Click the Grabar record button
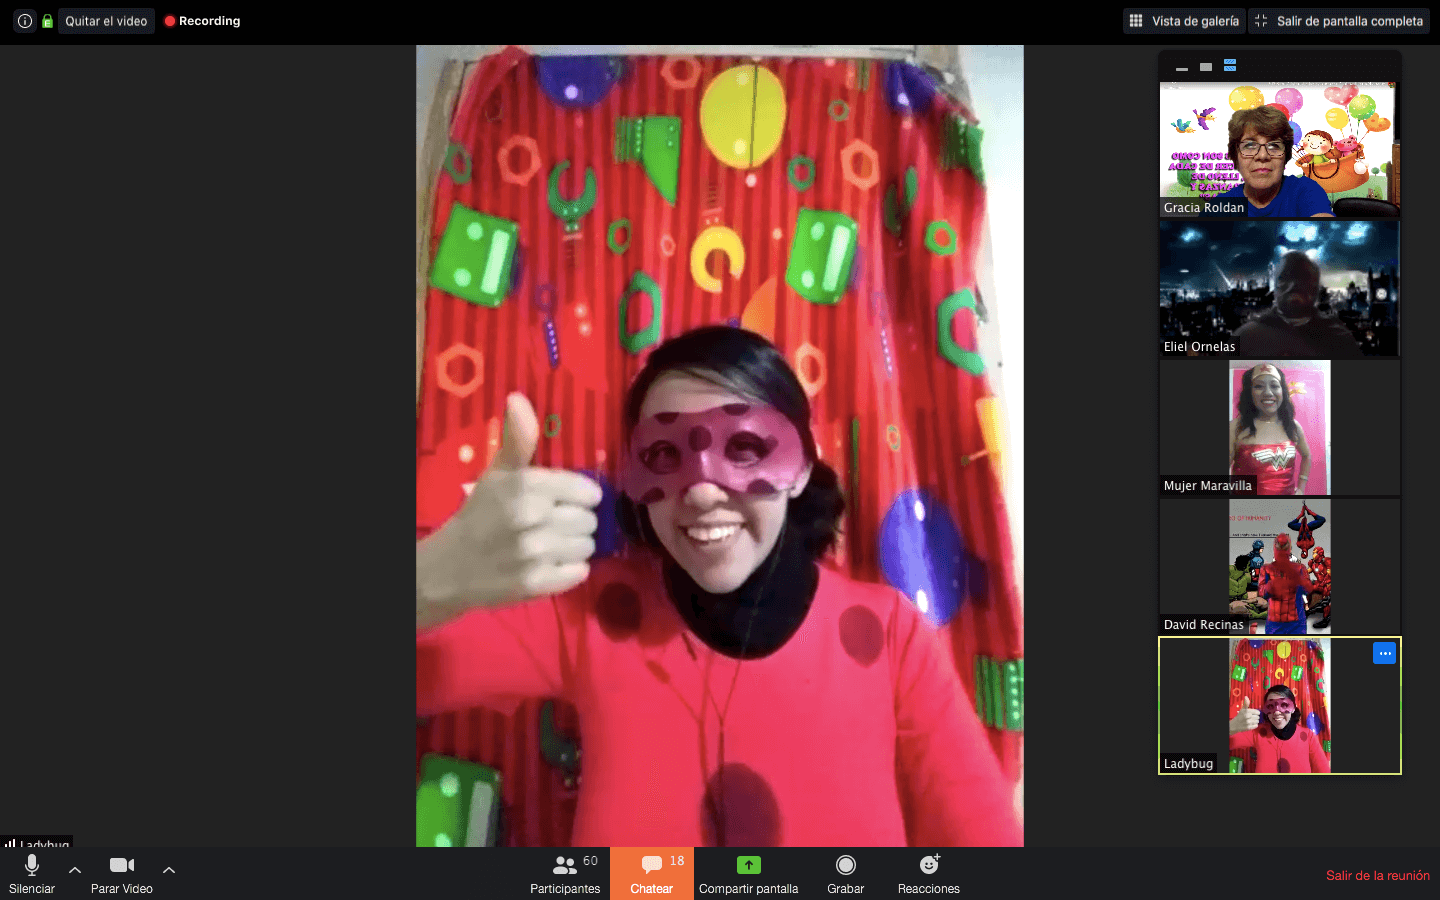 coord(845,874)
